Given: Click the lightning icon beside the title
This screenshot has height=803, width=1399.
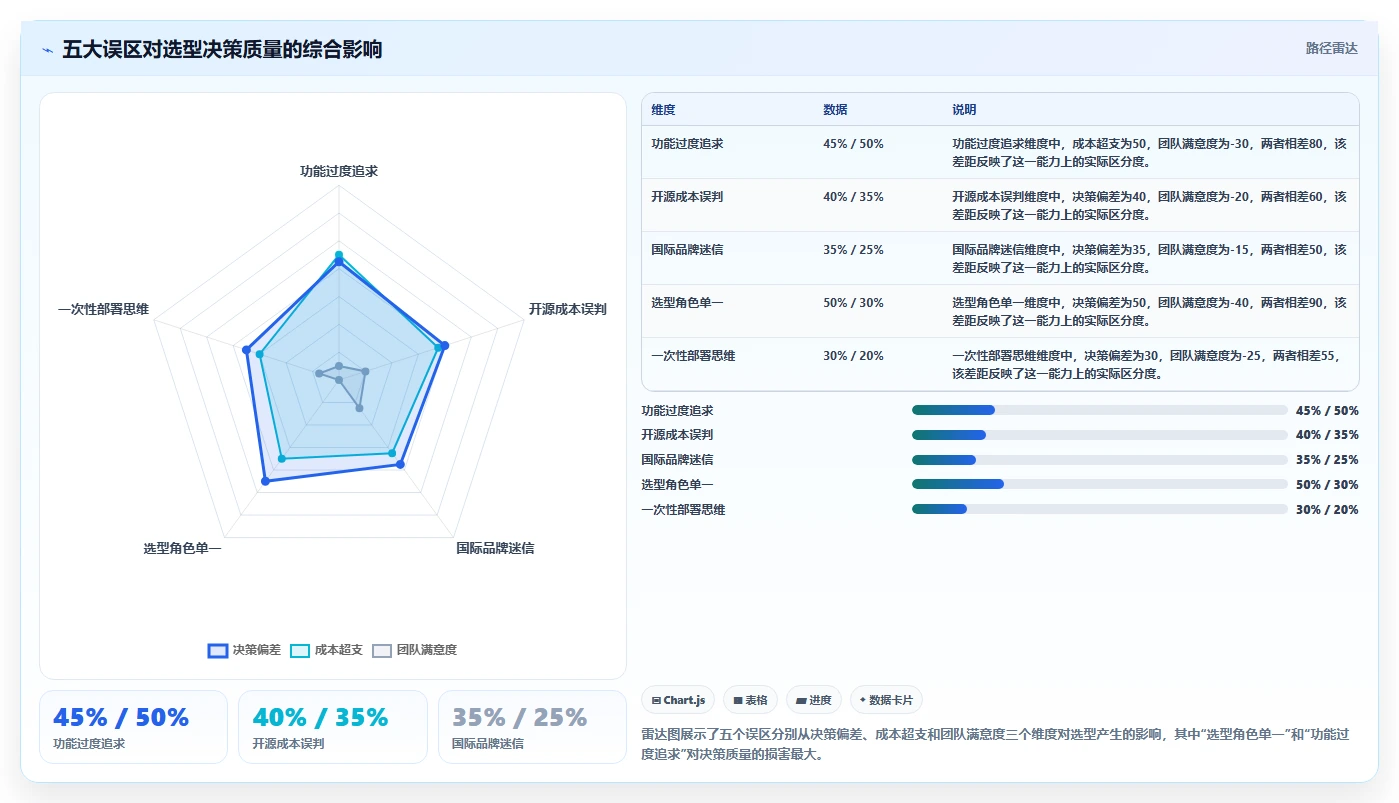Looking at the screenshot, I should (x=48, y=50).
